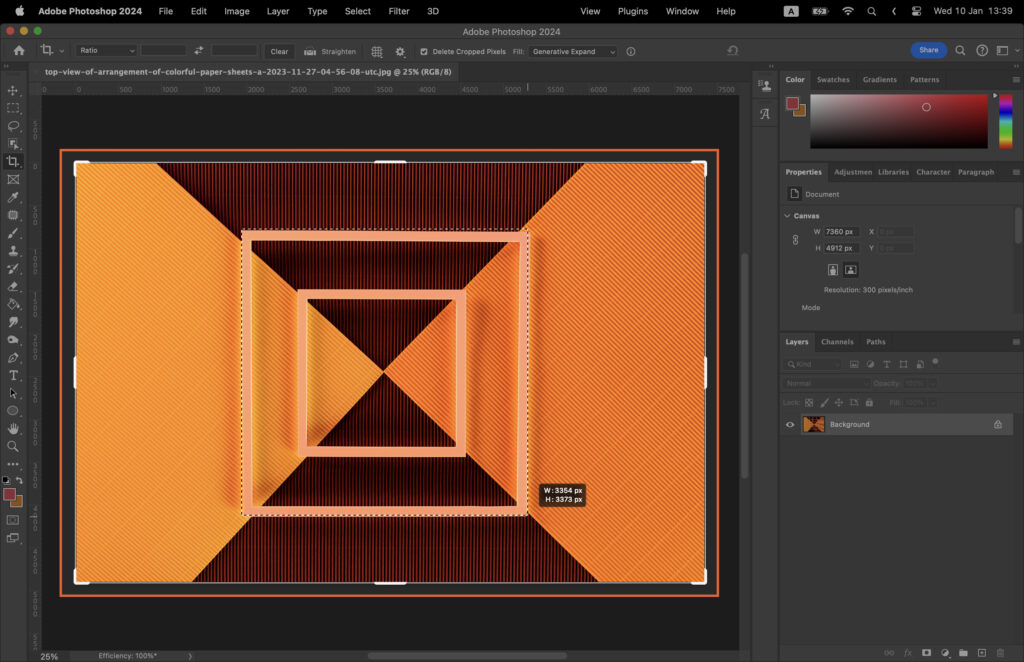
Task: Toggle the lock on the Background layer
Action: [998, 424]
